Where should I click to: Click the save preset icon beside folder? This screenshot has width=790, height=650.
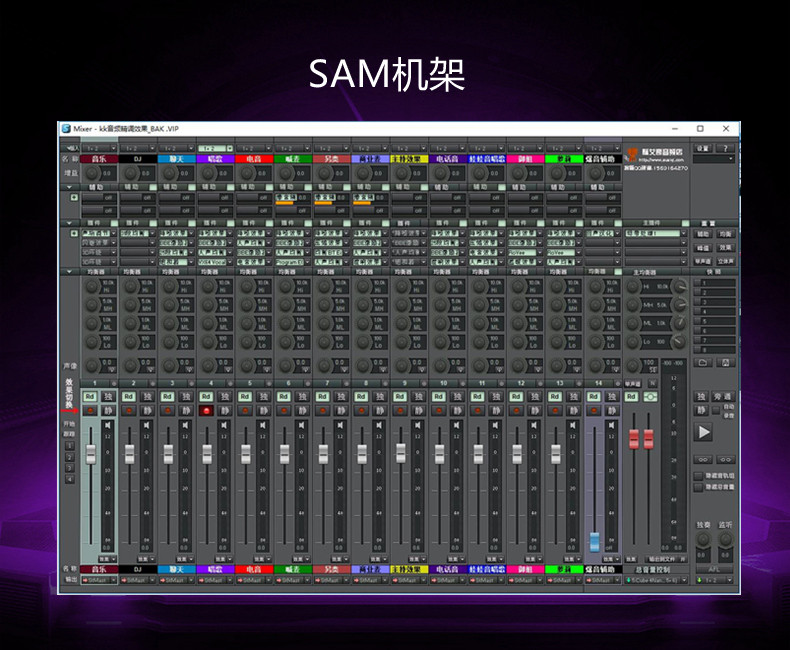click(x=726, y=362)
